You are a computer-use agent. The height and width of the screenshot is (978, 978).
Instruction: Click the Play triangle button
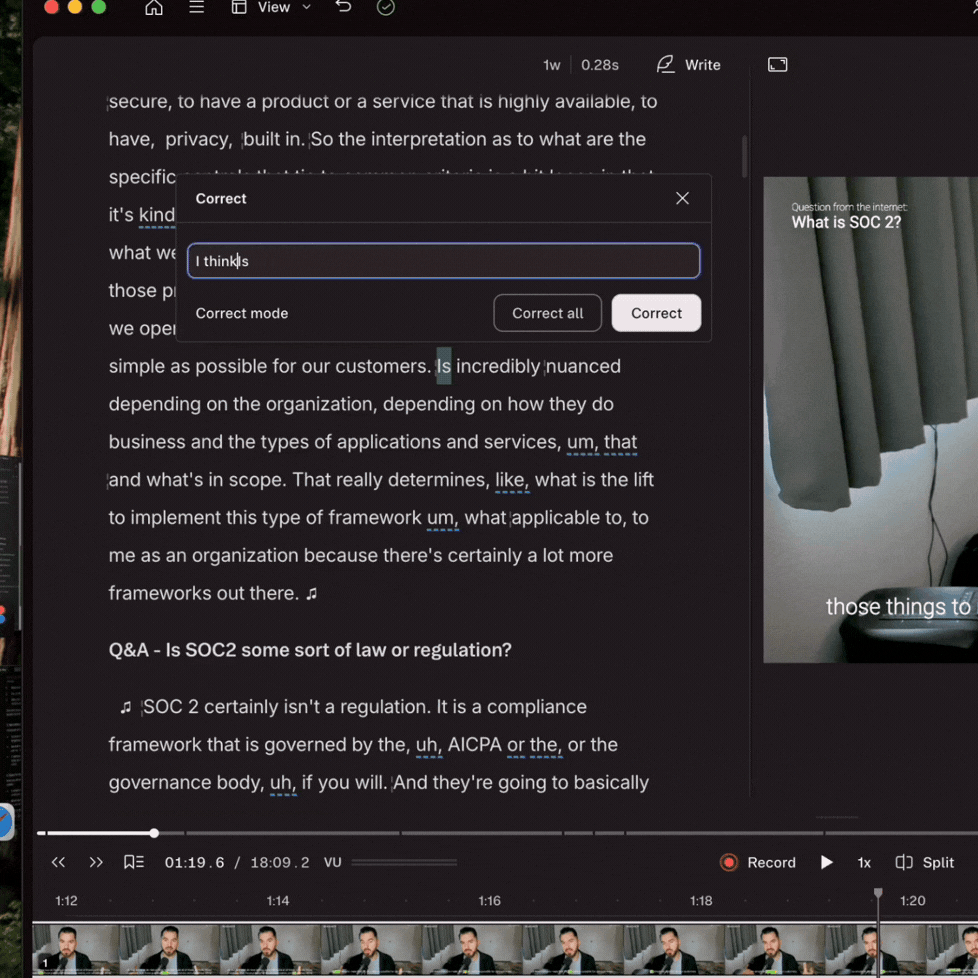pyautogui.click(x=826, y=863)
